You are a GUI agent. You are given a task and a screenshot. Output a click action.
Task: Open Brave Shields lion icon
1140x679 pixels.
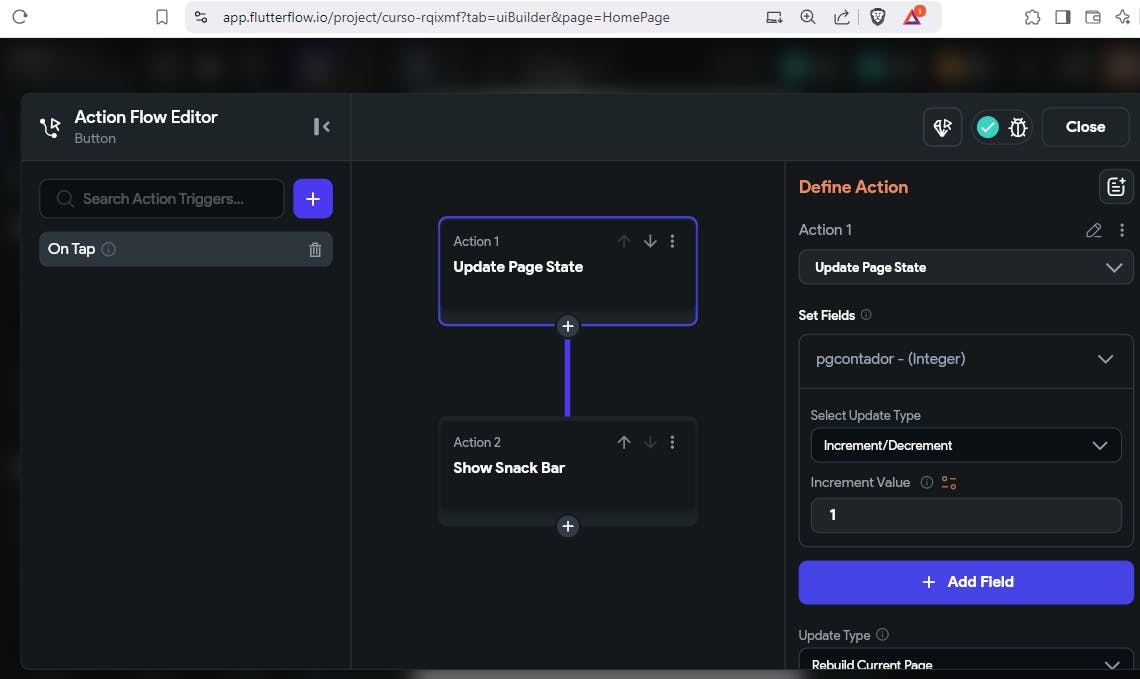[878, 17]
